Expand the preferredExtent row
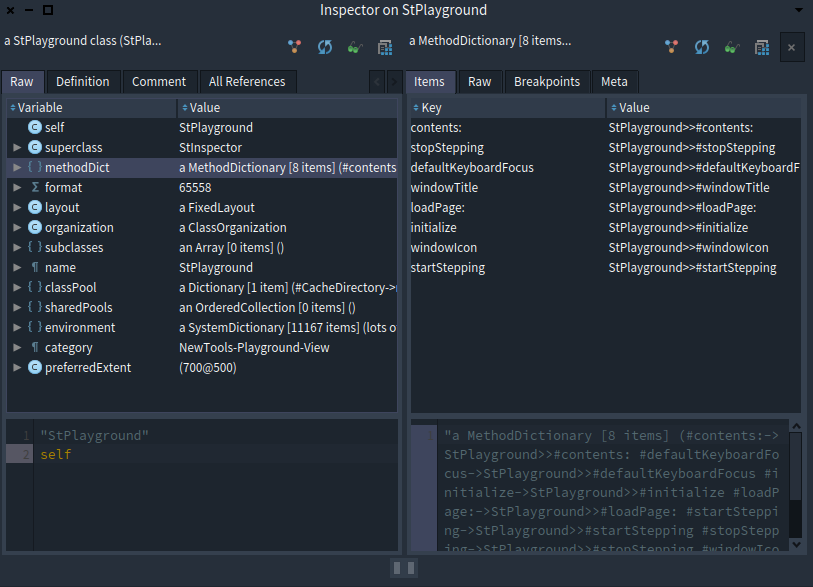 17,367
